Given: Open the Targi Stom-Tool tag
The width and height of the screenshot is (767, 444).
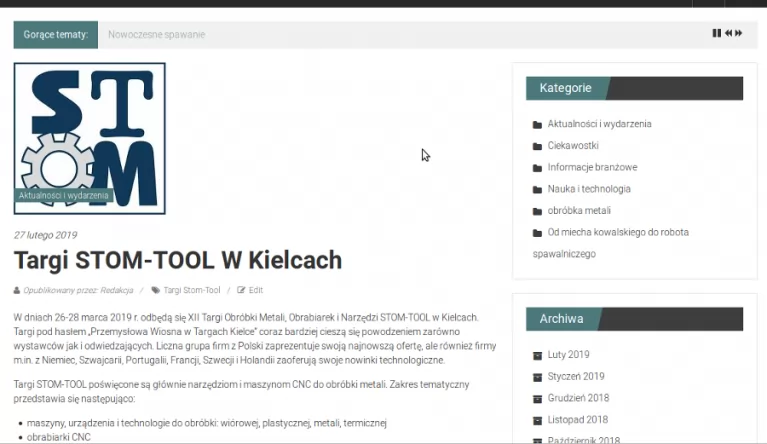Looking at the screenshot, I should [192, 290].
